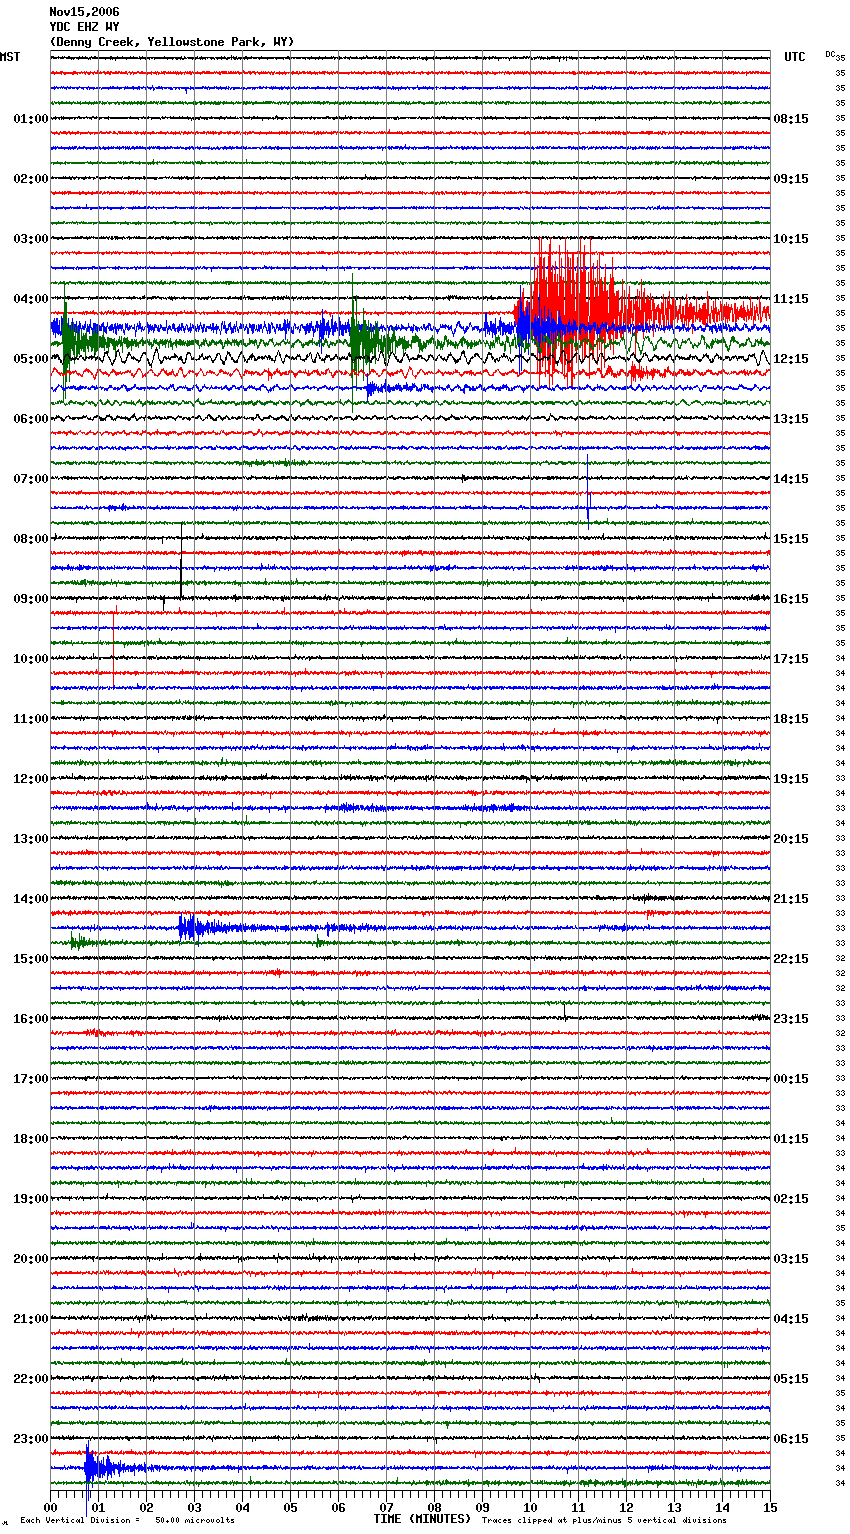Select the 23:00 MST row label
This screenshot has width=850, height=1534.
[31, 1439]
